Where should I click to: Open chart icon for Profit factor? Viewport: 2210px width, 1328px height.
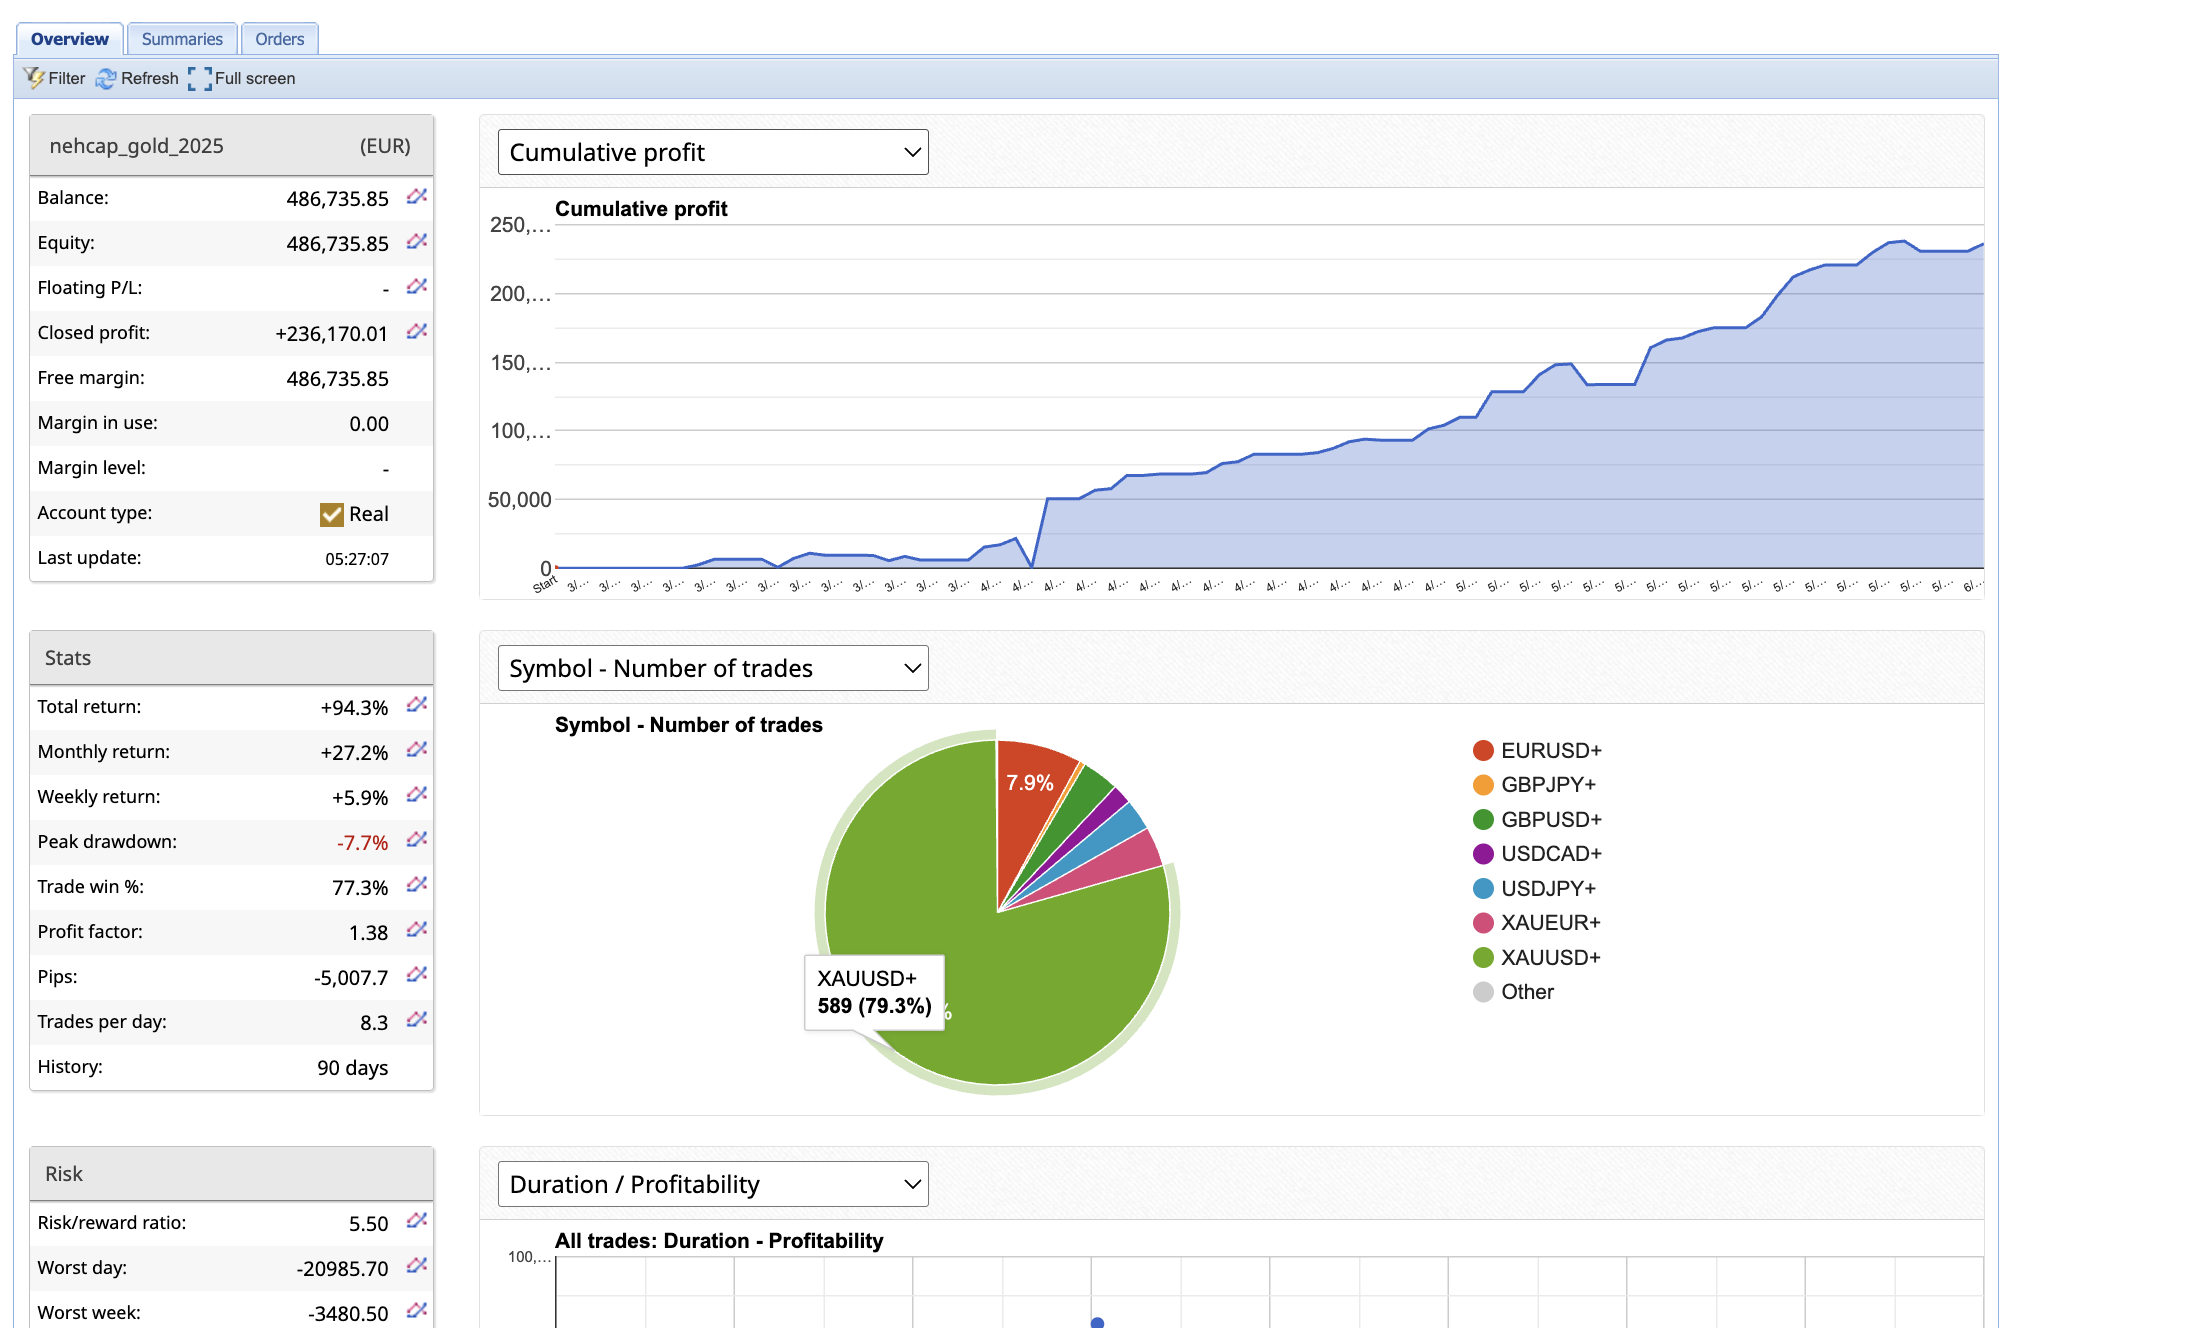pyautogui.click(x=417, y=931)
